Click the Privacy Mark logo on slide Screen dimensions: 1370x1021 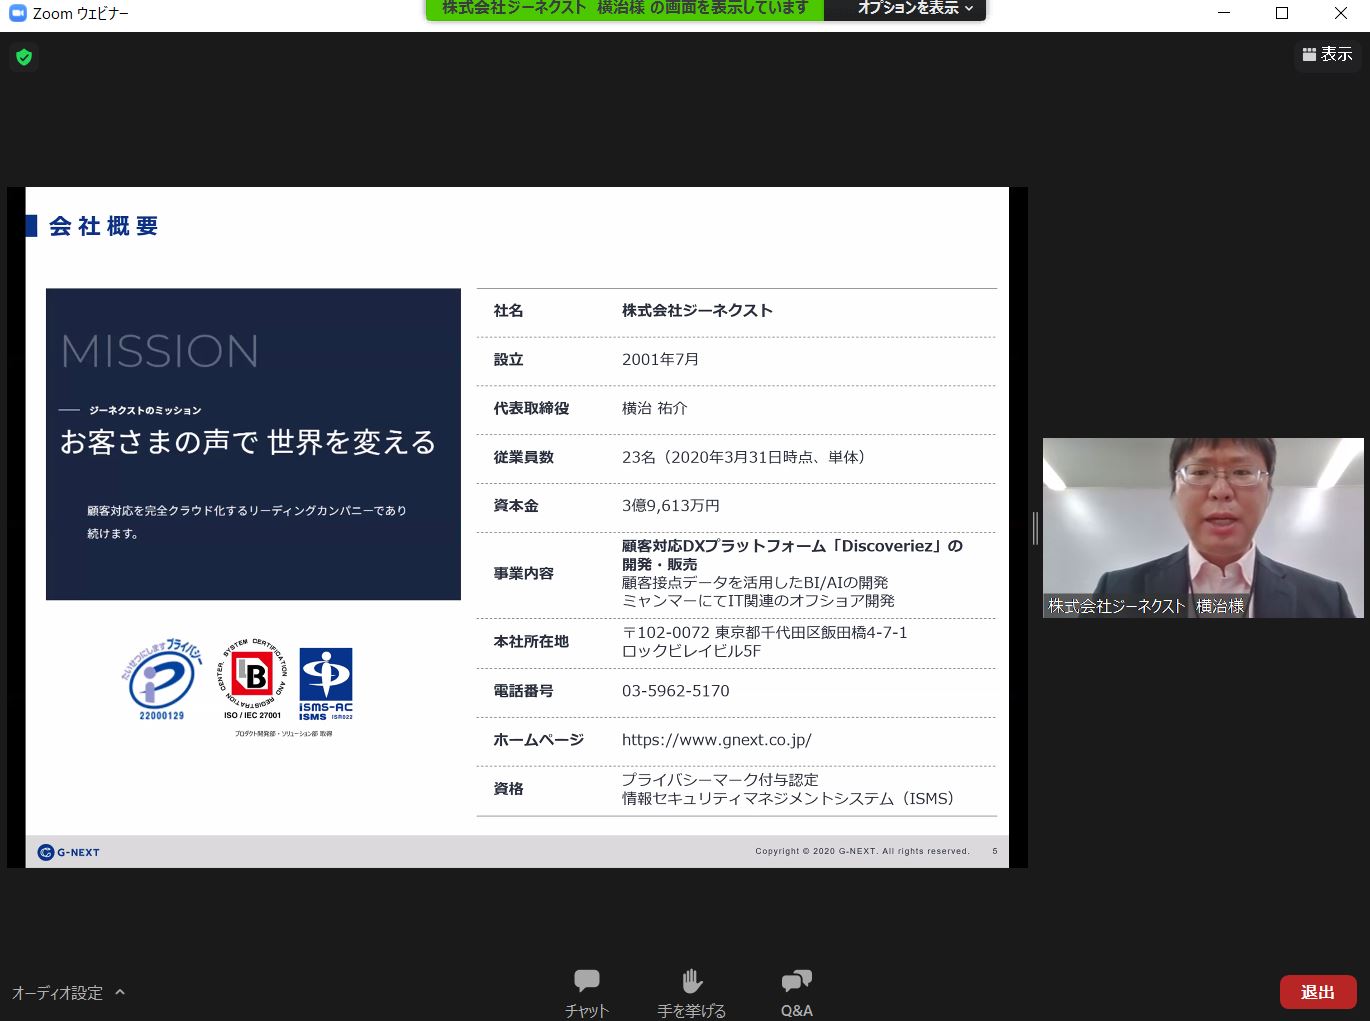tap(162, 680)
